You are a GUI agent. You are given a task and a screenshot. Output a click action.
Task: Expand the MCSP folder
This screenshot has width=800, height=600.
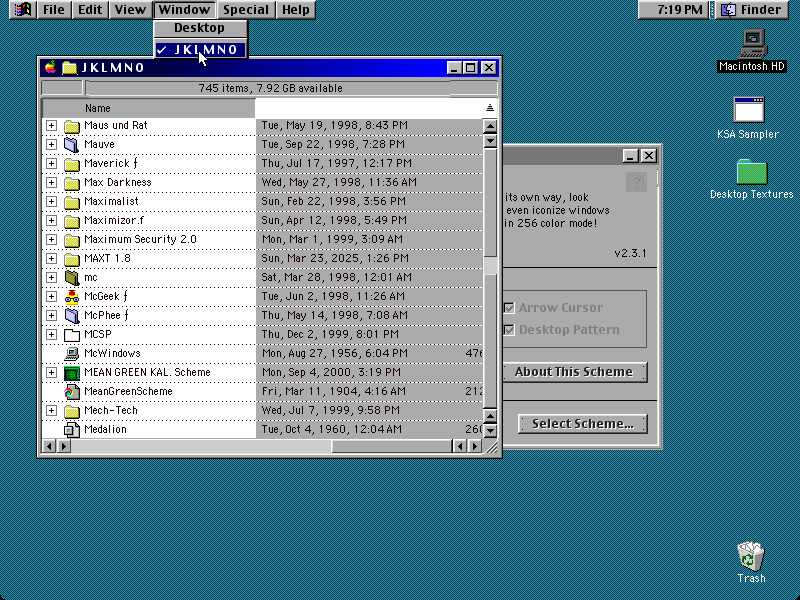tap(51, 335)
